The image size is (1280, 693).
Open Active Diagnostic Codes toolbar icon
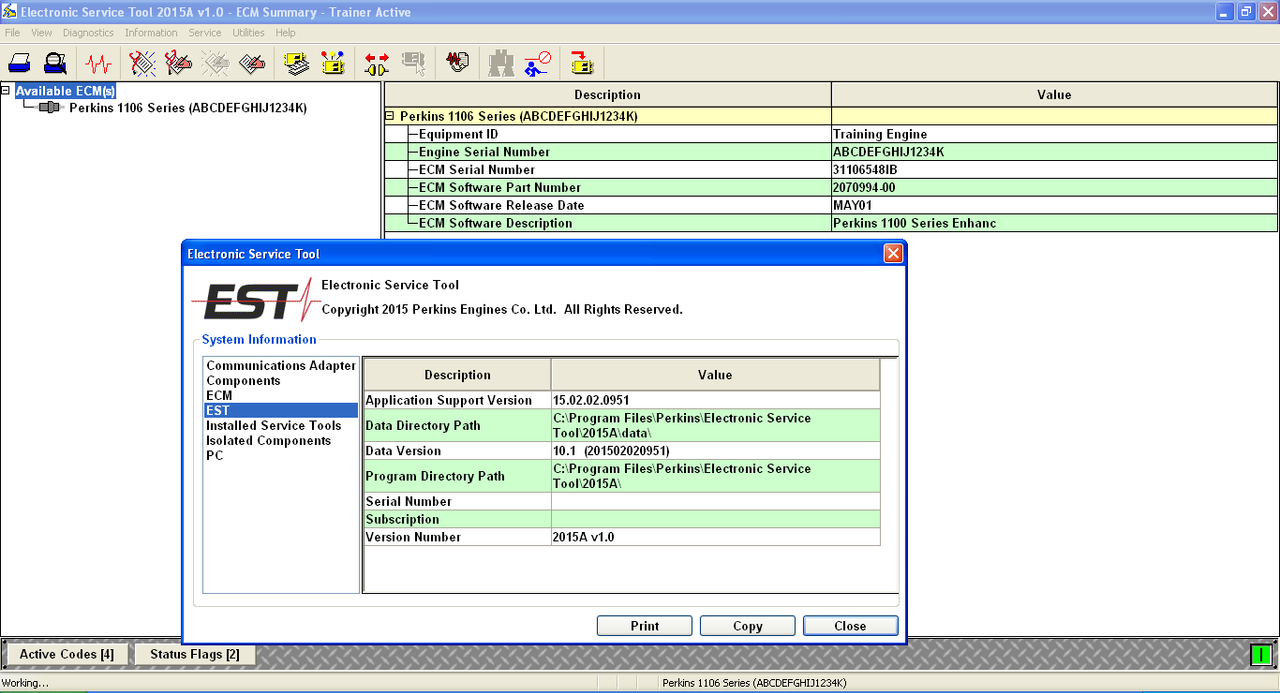coord(142,64)
